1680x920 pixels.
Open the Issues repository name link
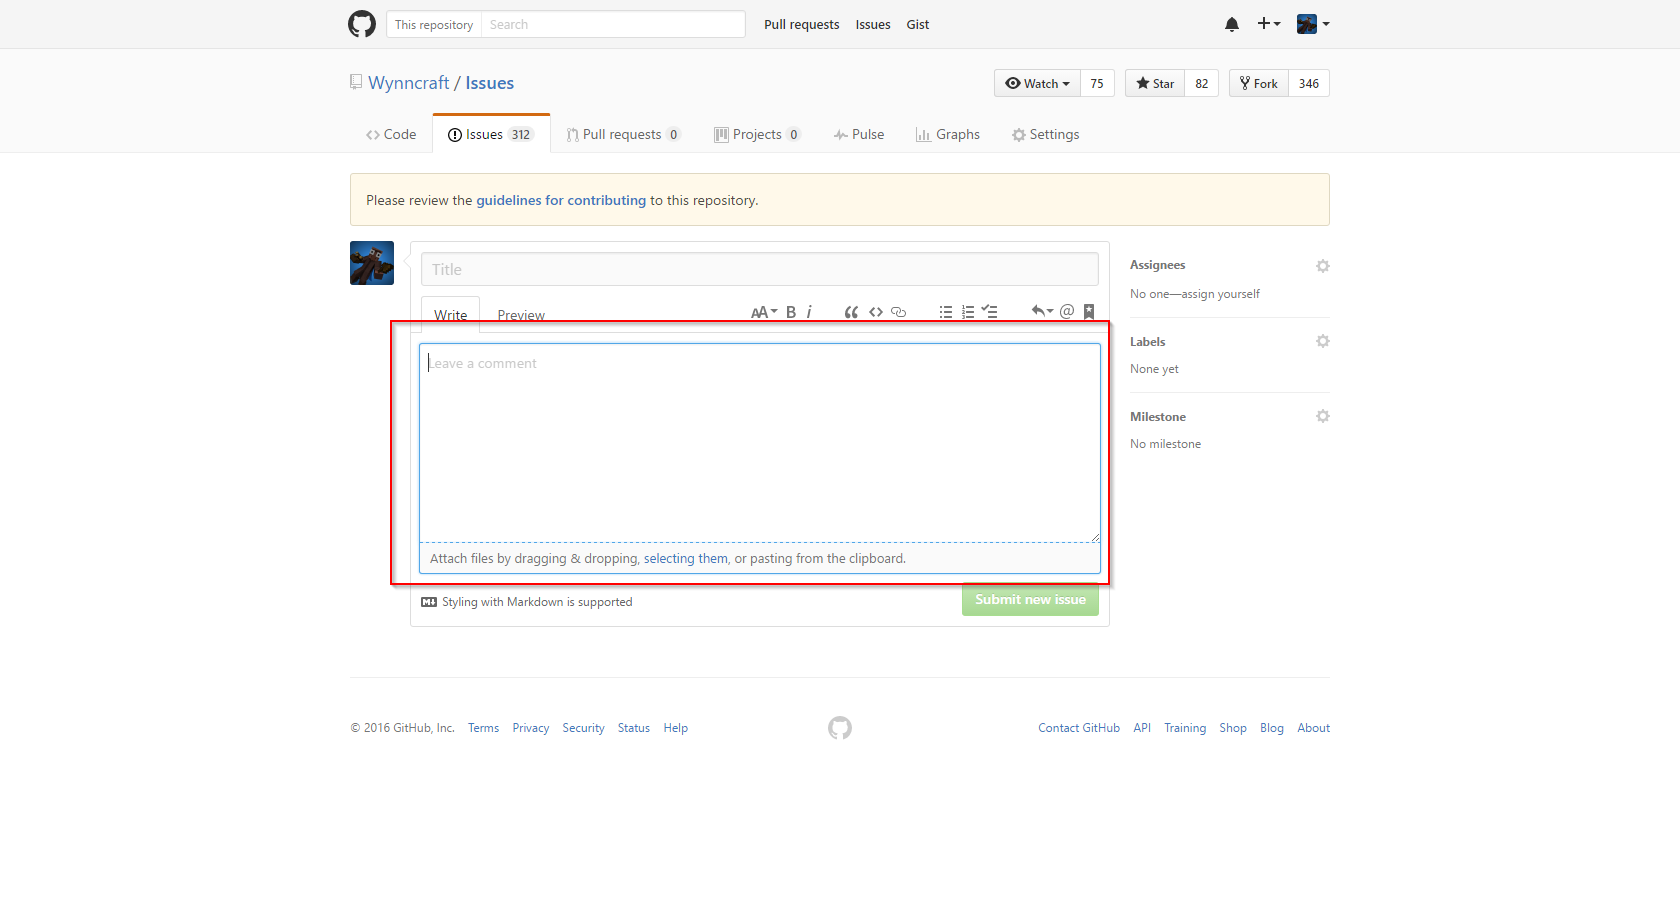[x=490, y=83]
